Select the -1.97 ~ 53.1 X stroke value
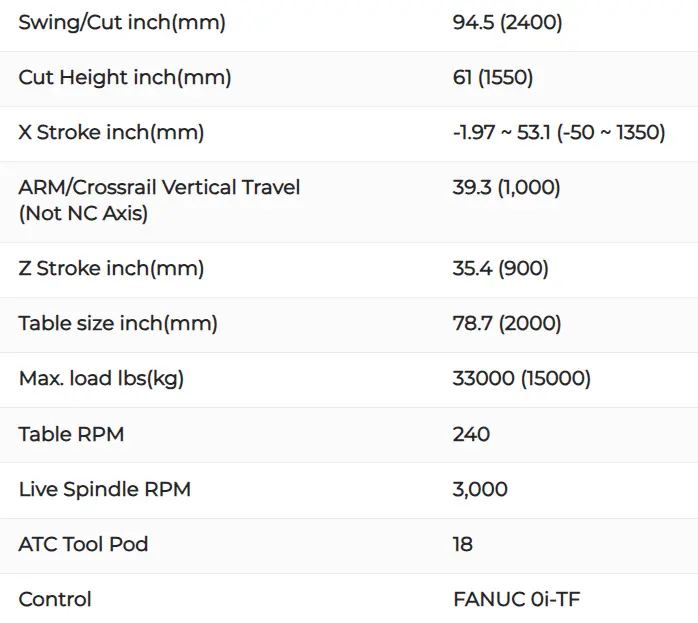The height and width of the screenshot is (623, 698). pos(559,132)
